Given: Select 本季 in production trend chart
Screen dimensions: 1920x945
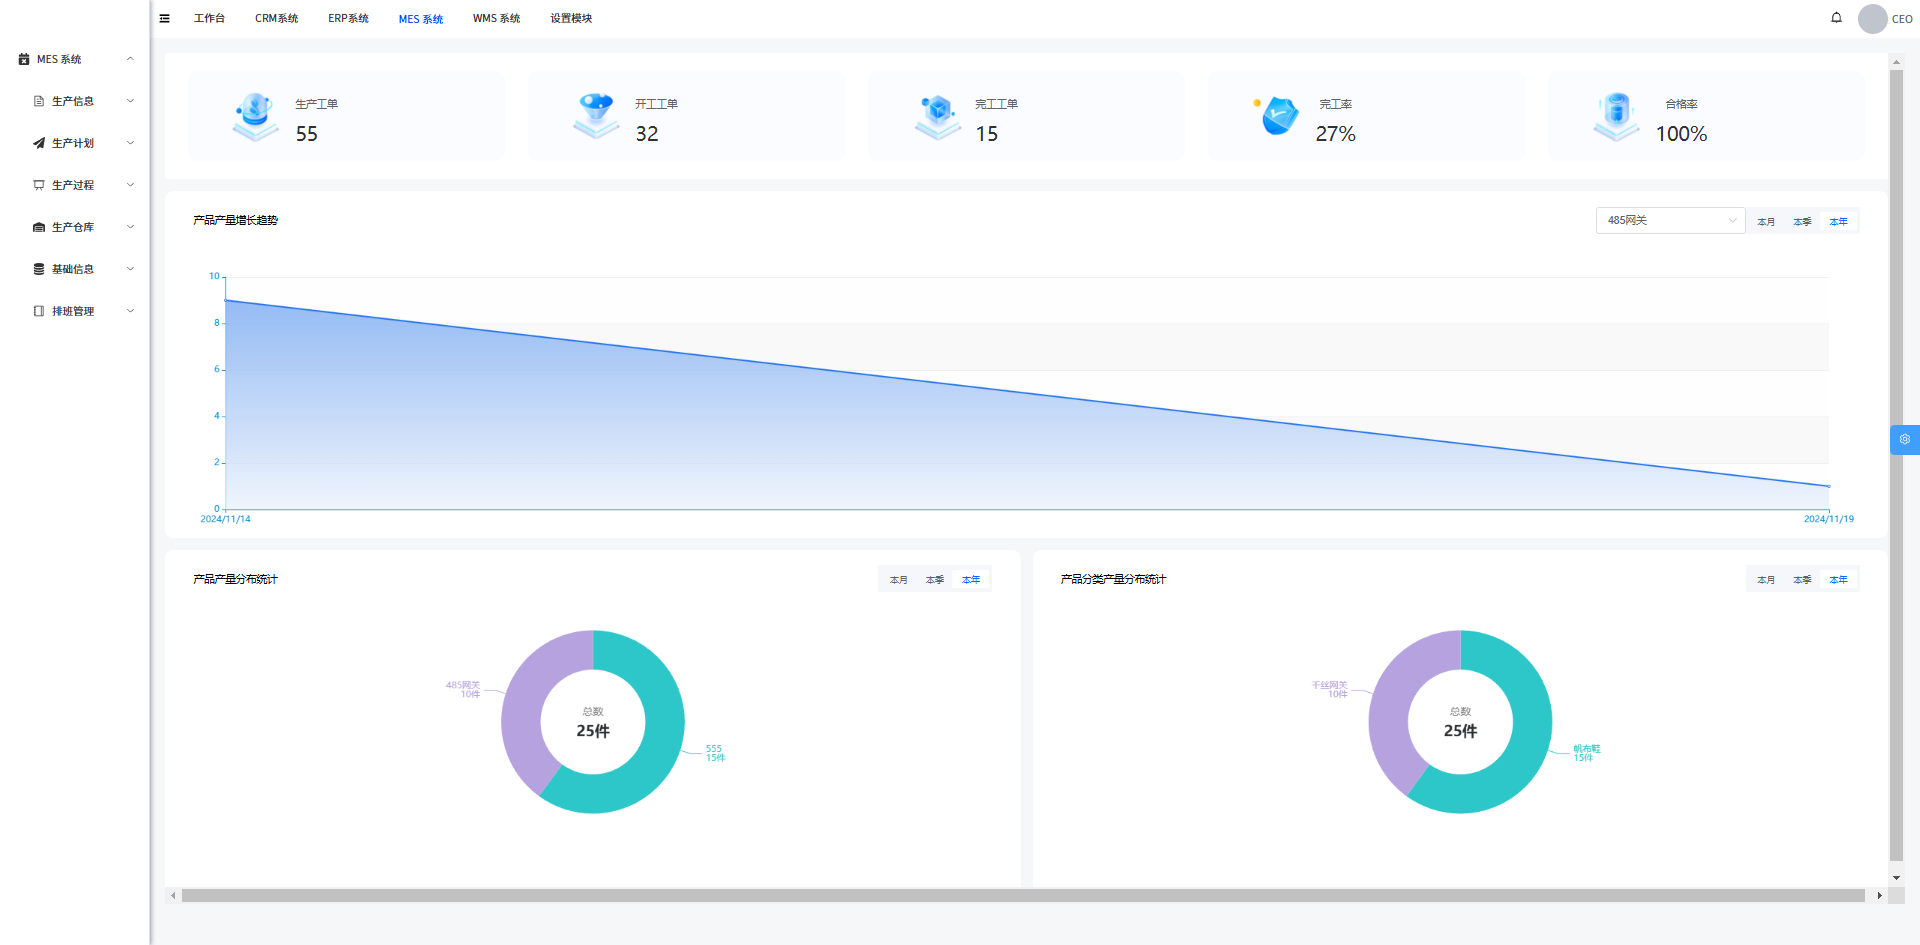Looking at the screenshot, I should [x=1802, y=222].
